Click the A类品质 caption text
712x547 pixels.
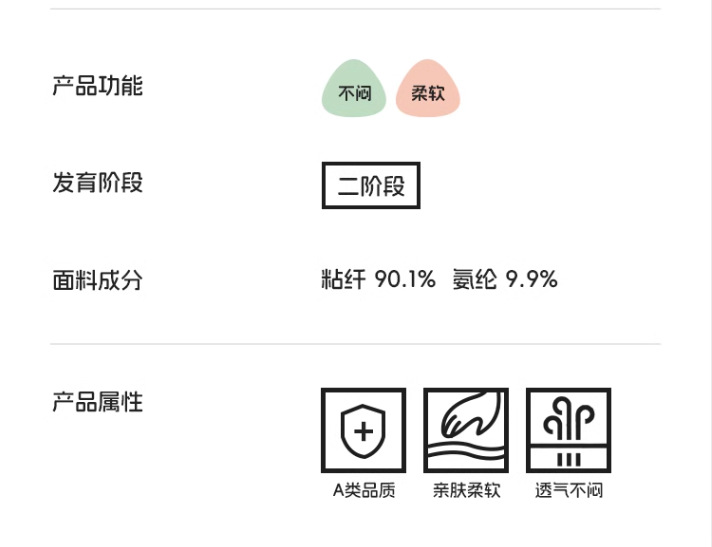363,491
